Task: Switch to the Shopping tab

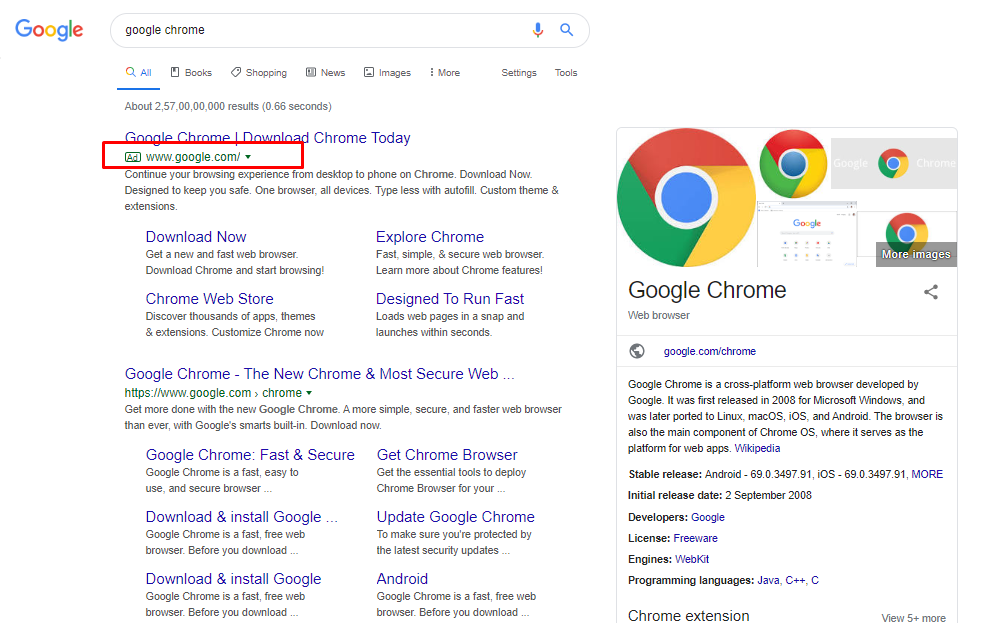Action: (259, 73)
